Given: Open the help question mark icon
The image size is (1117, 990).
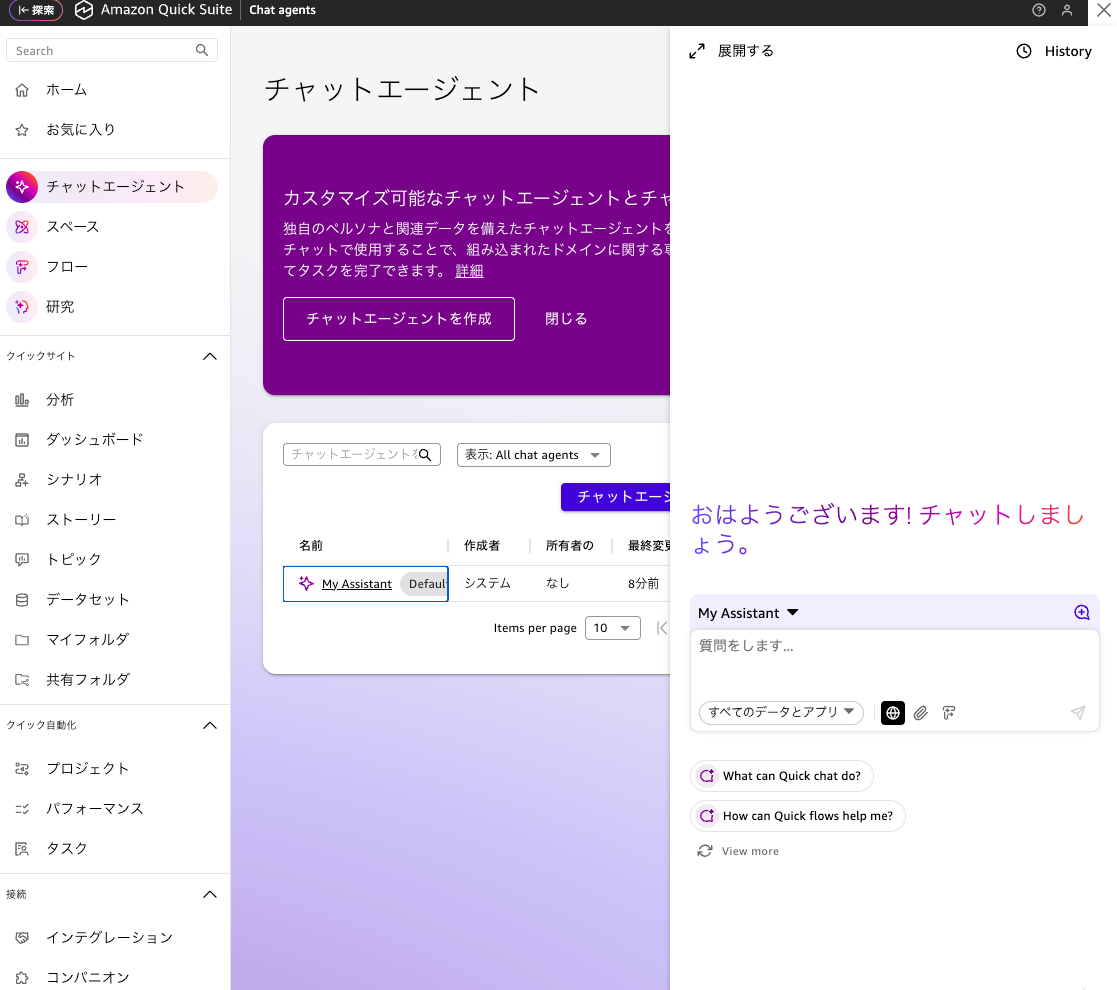Looking at the screenshot, I should pos(1039,10).
